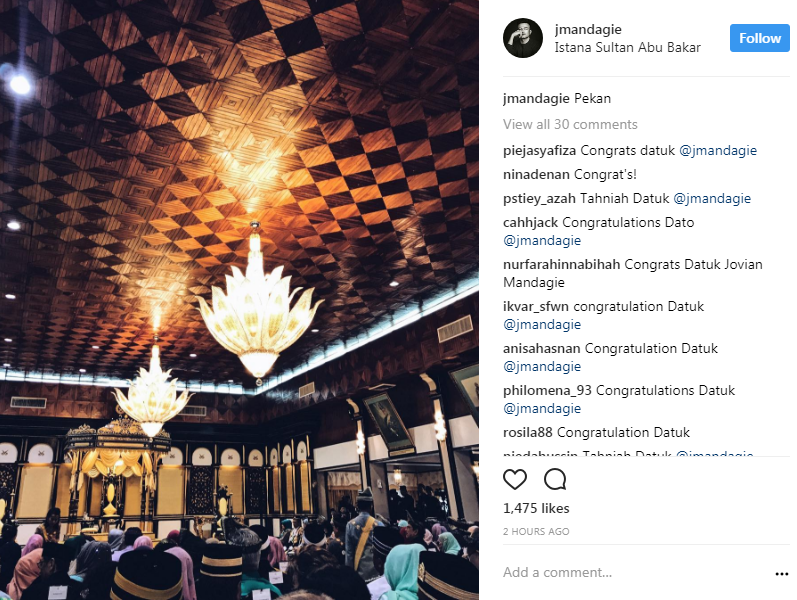Open cahhjack commenter profile
The width and height of the screenshot is (797, 600).
point(530,222)
